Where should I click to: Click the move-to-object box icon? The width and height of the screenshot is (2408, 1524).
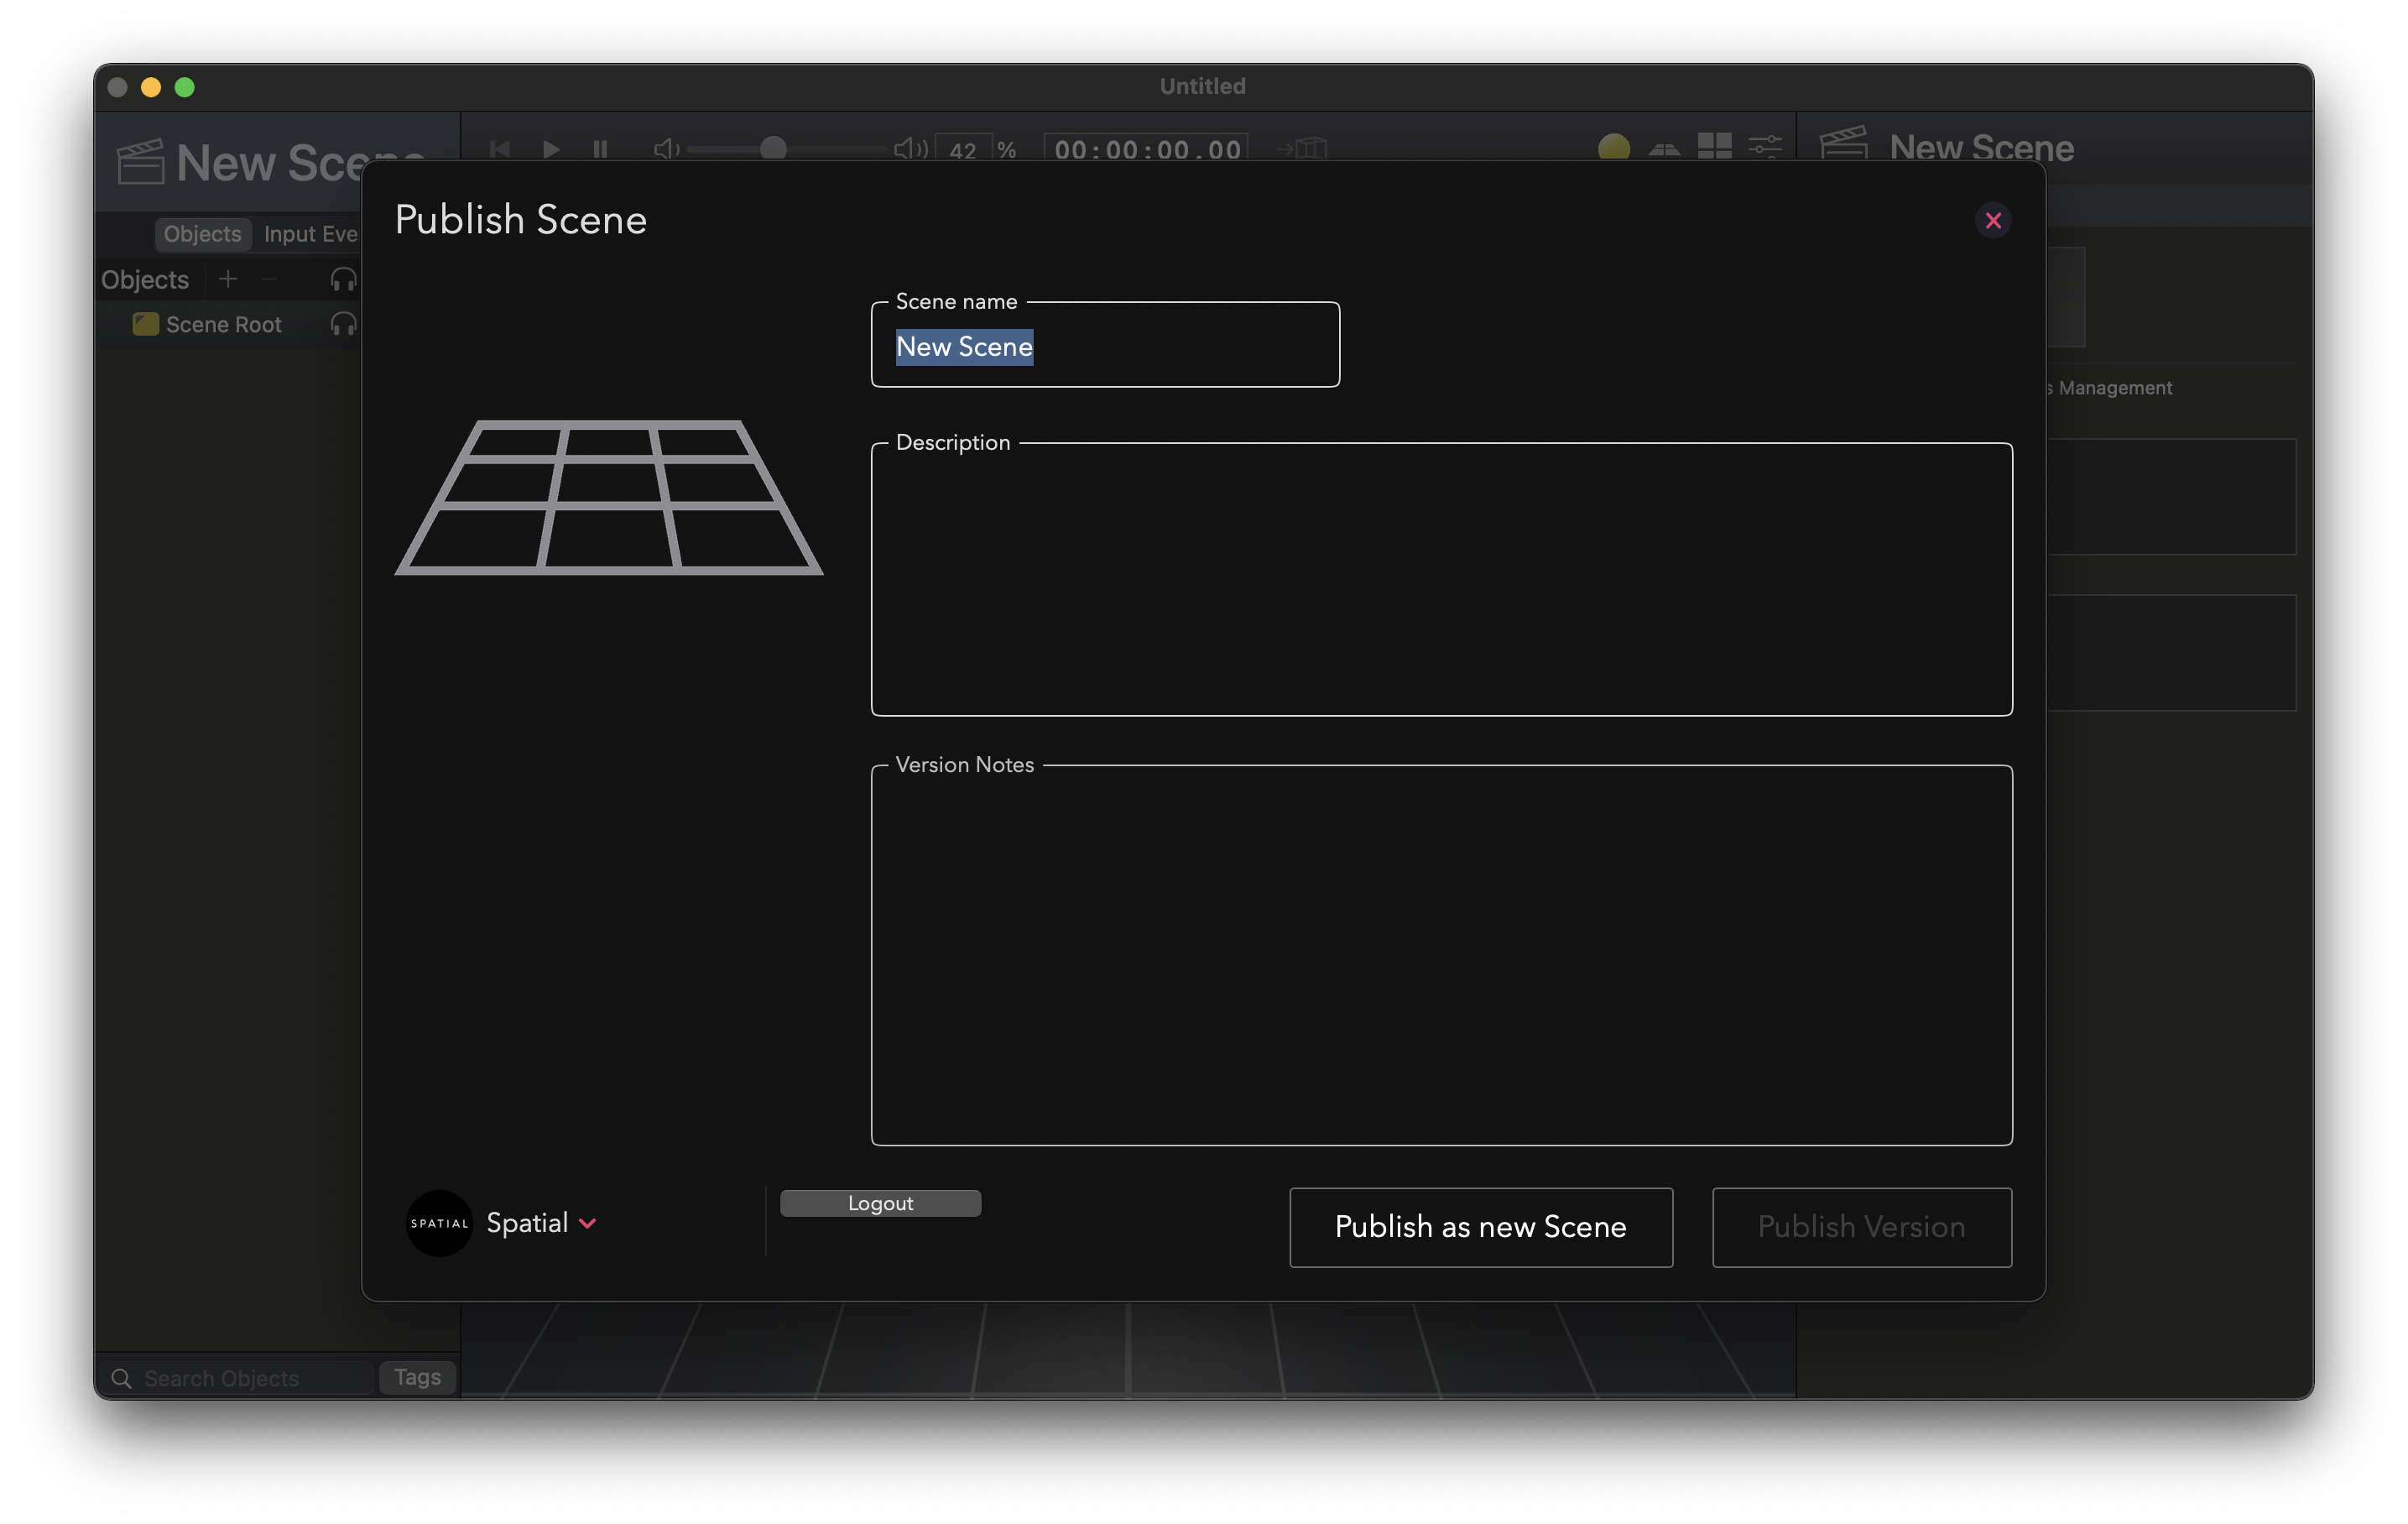1302,149
